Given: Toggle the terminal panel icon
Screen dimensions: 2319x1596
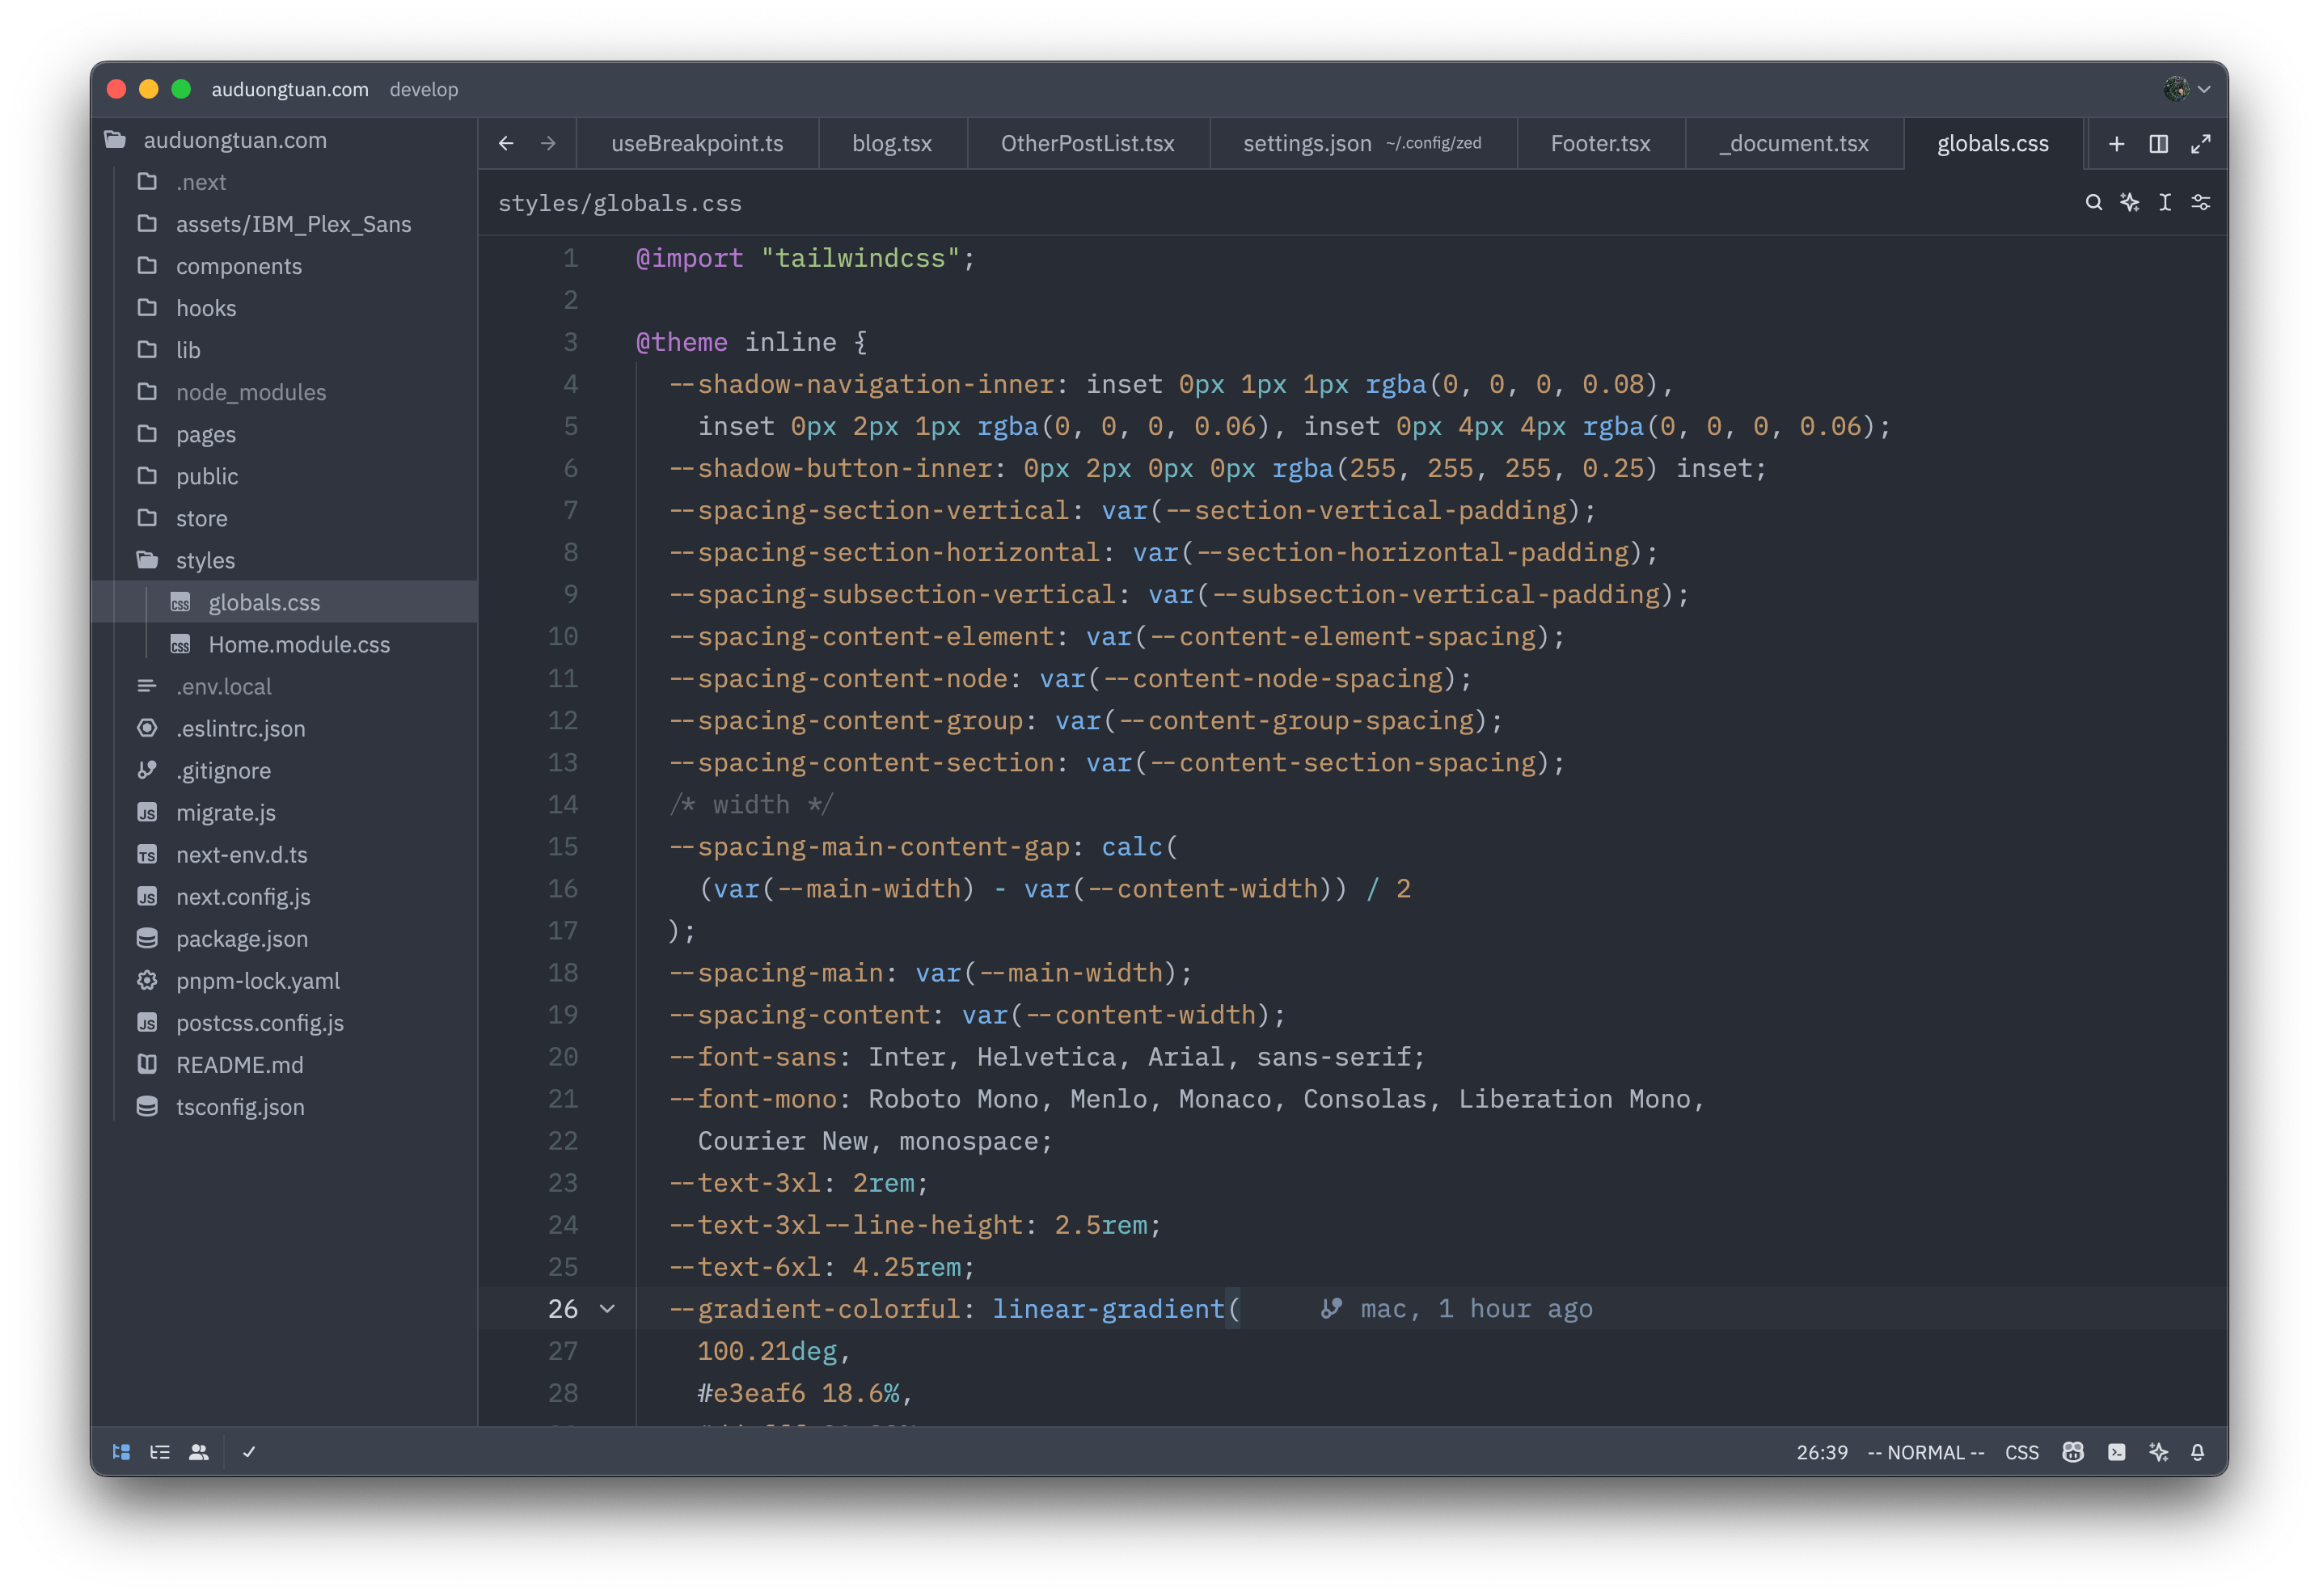Looking at the screenshot, I should click(2116, 1452).
